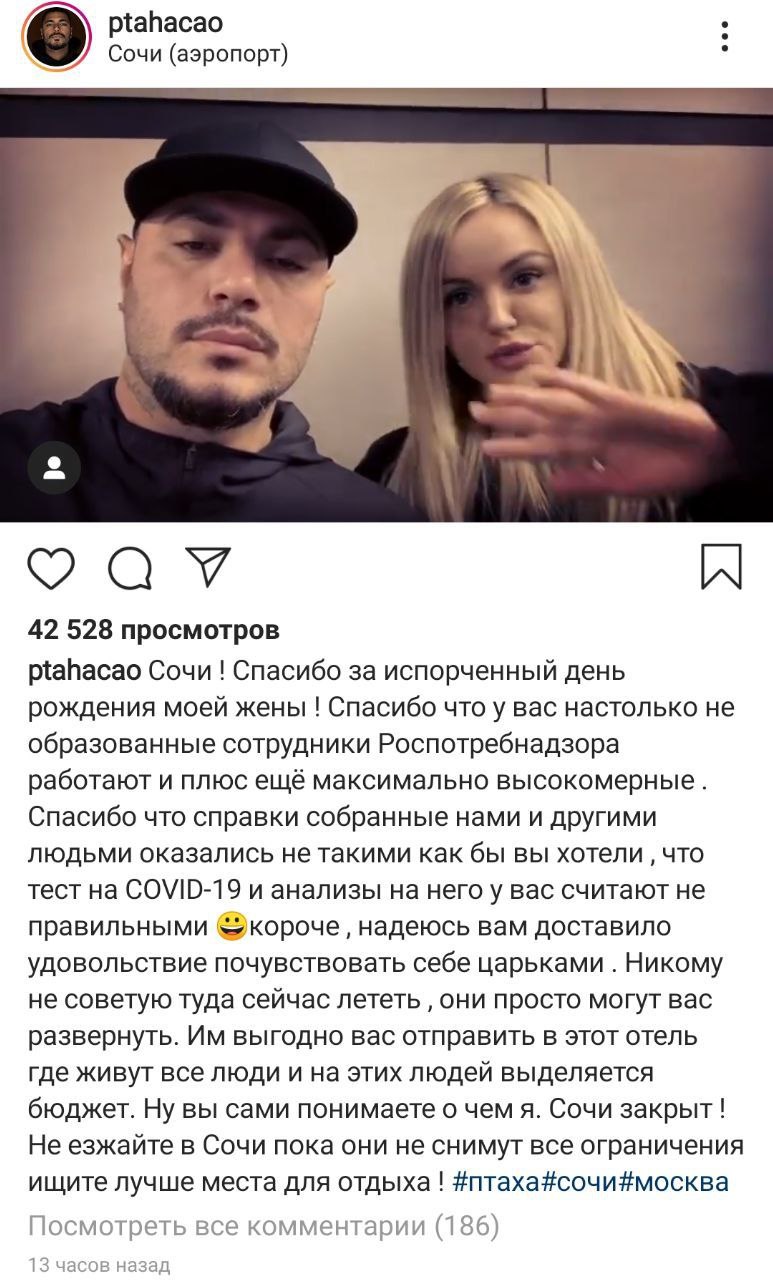Open comments via speech bubble icon

tap(130, 568)
